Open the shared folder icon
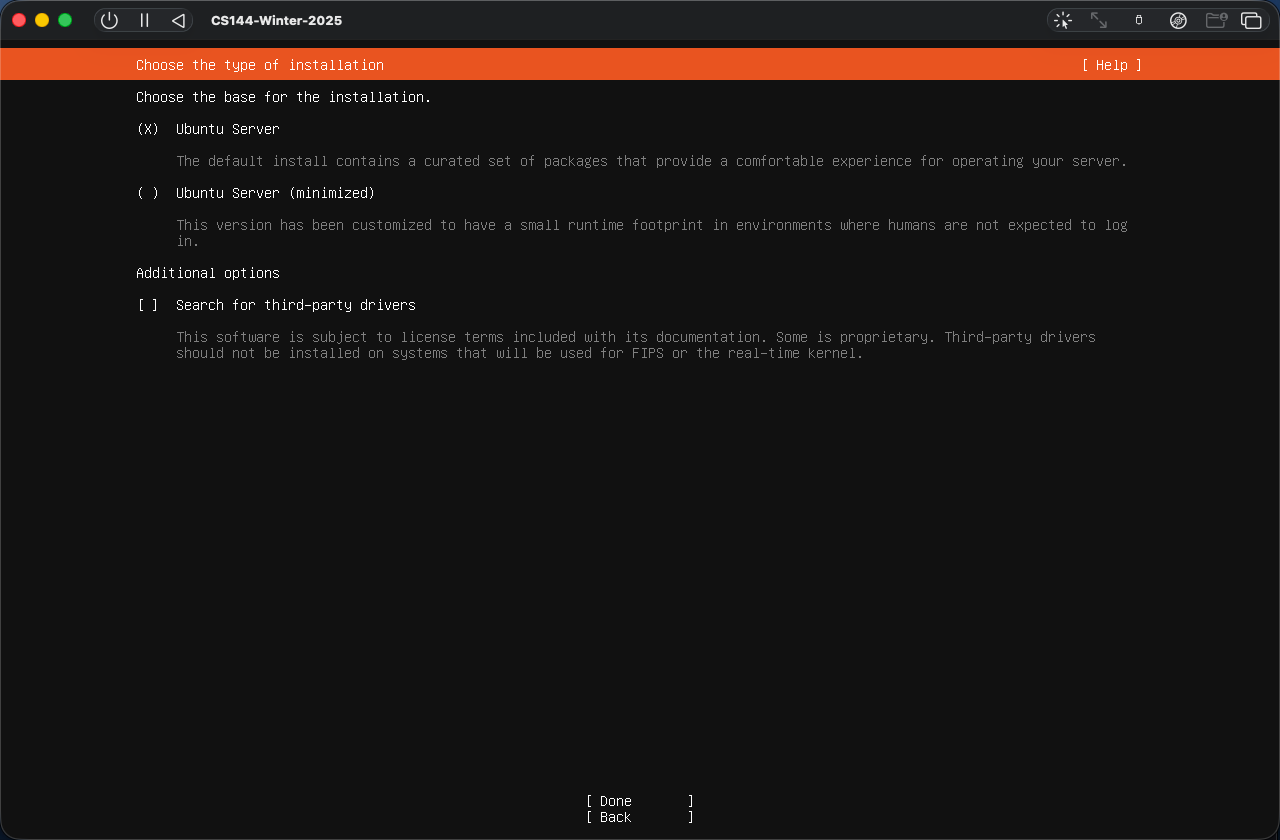Image resolution: width=1280 pixels, height=840 pixels. coord(1216,20)
